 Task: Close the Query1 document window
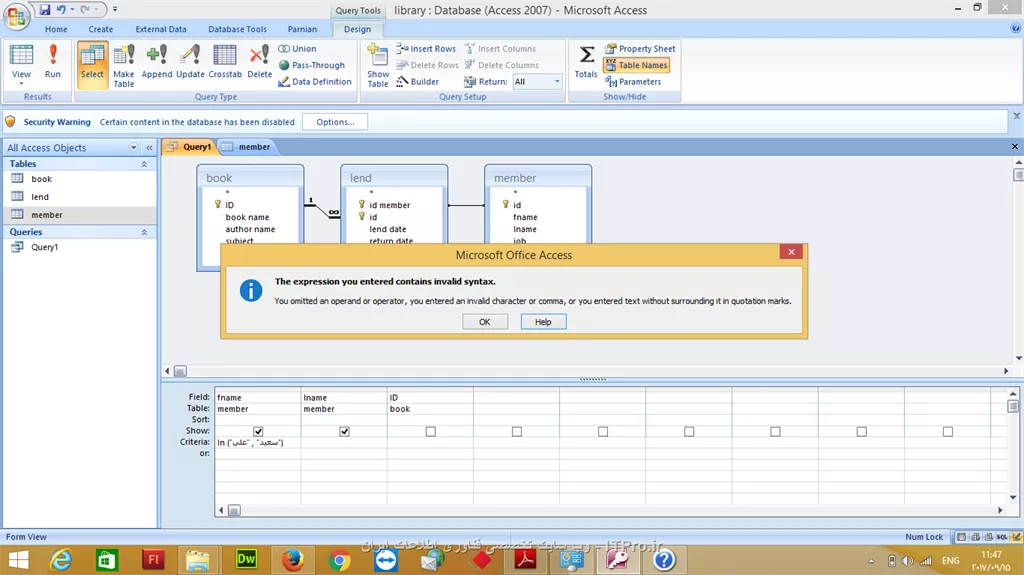pos(1015,146)
